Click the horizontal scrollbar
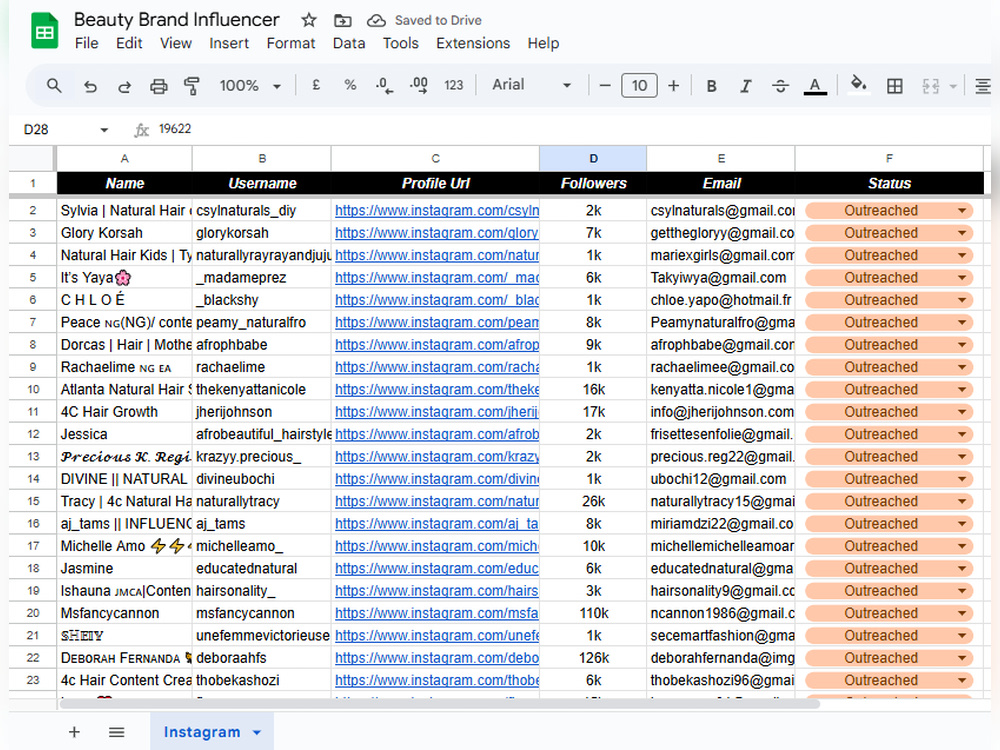 [x=440, y=703]
